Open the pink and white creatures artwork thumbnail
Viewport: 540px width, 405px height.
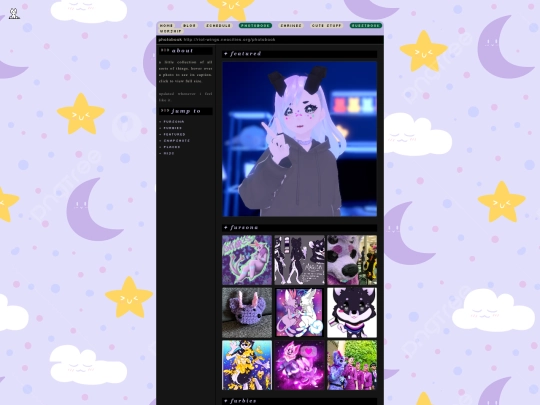click(299, 313)
